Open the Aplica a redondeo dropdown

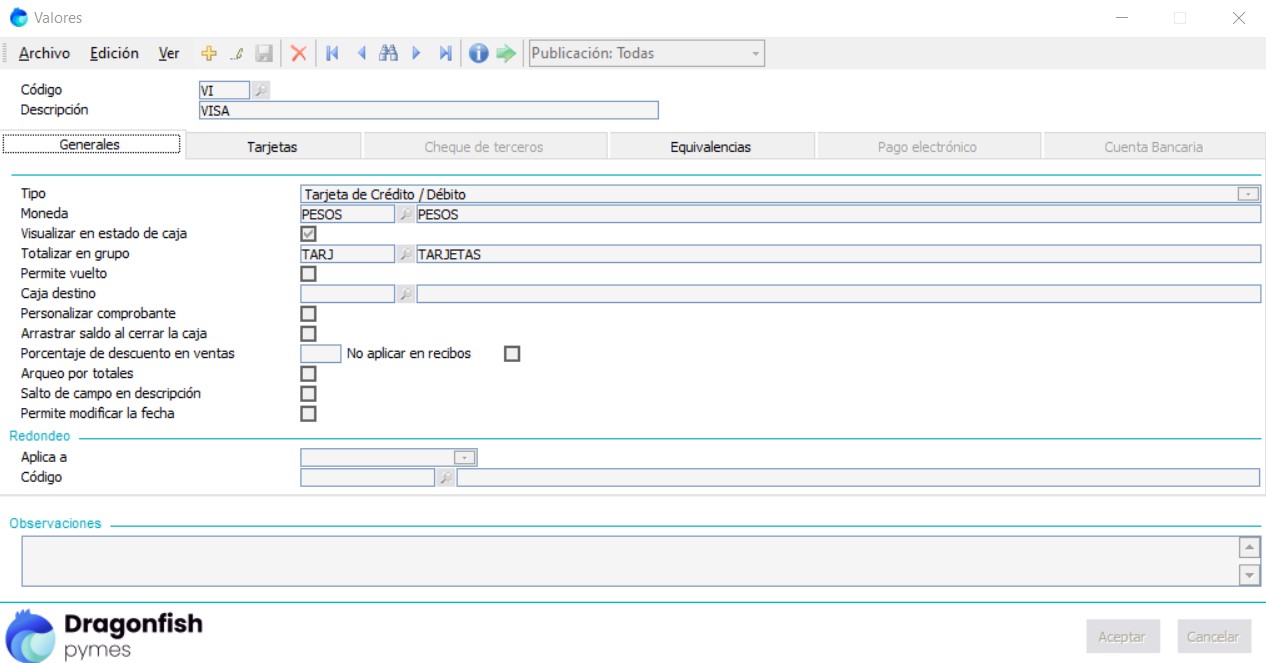point(464,458)
